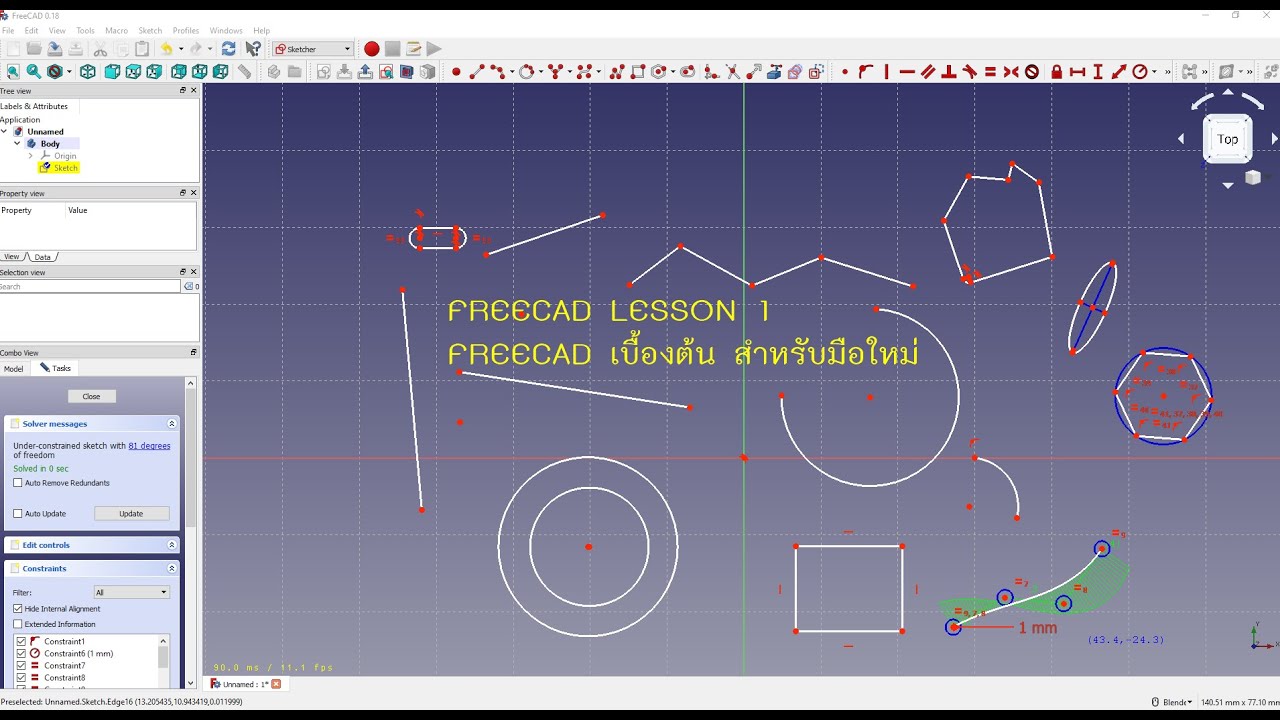
Task: Click the Save document icon
Action: coord(55,49)
